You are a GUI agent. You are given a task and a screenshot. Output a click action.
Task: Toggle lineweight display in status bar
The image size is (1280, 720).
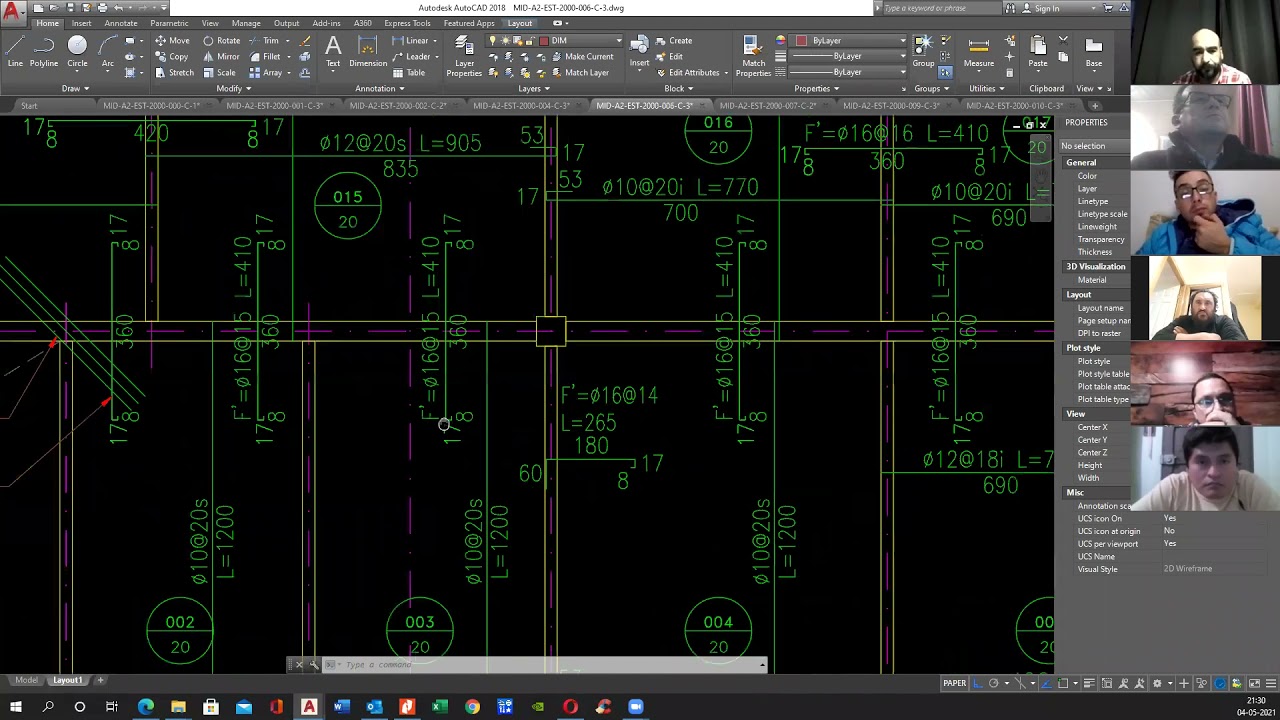click(1089, 684)
